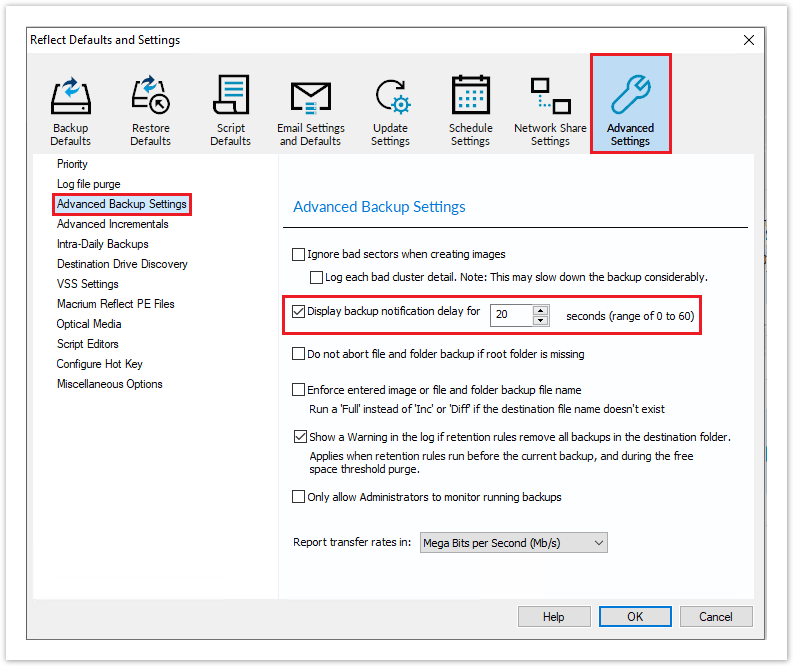The width and height of the screenshot is (793, 666).
Task: Increase notification delay with up arrow
Action: (x=541, y=310)
